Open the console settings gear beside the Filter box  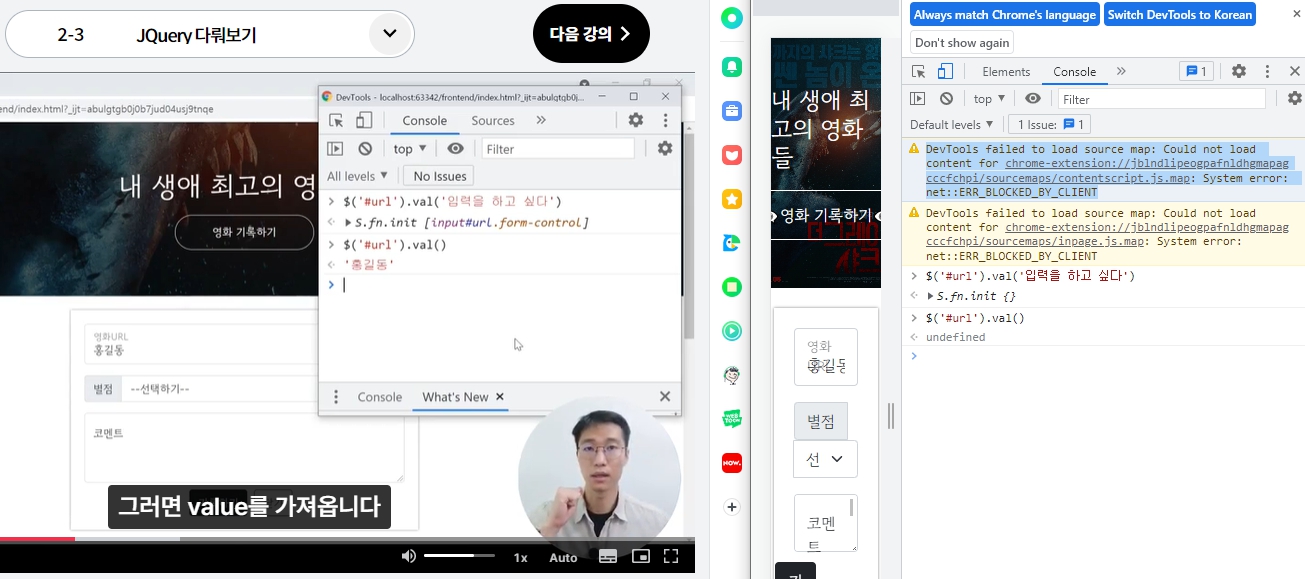[1295, 98]
